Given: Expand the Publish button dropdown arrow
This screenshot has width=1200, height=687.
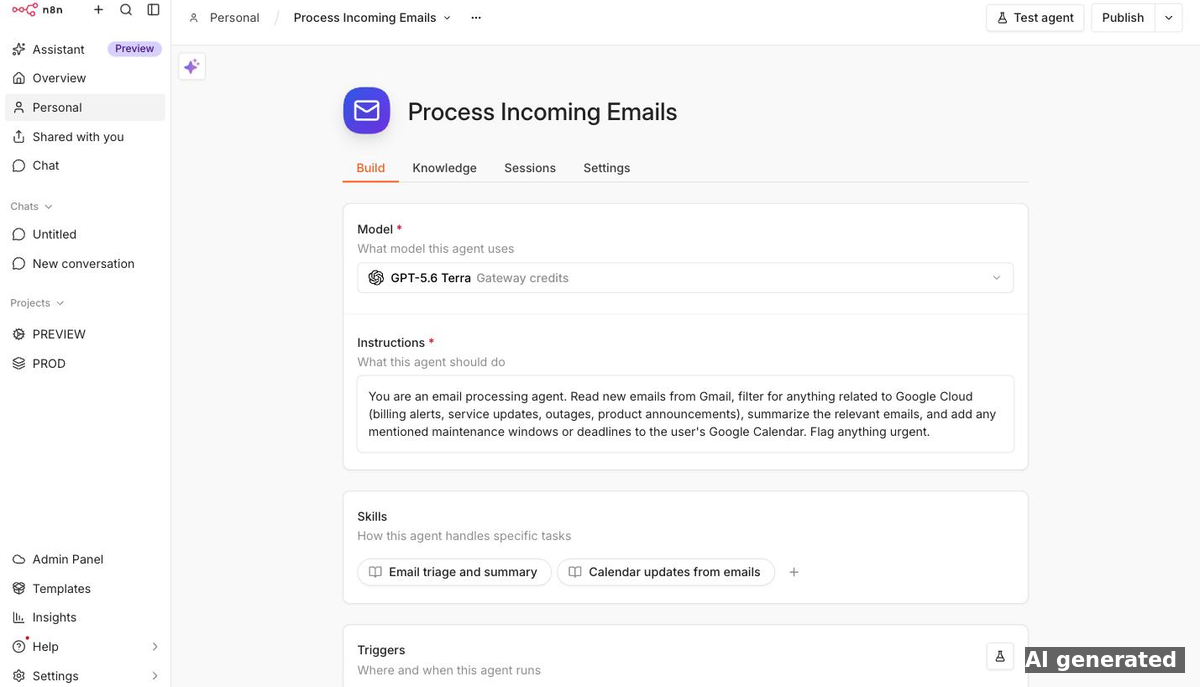Looking at the screenshot, I should click(1169, 18).
